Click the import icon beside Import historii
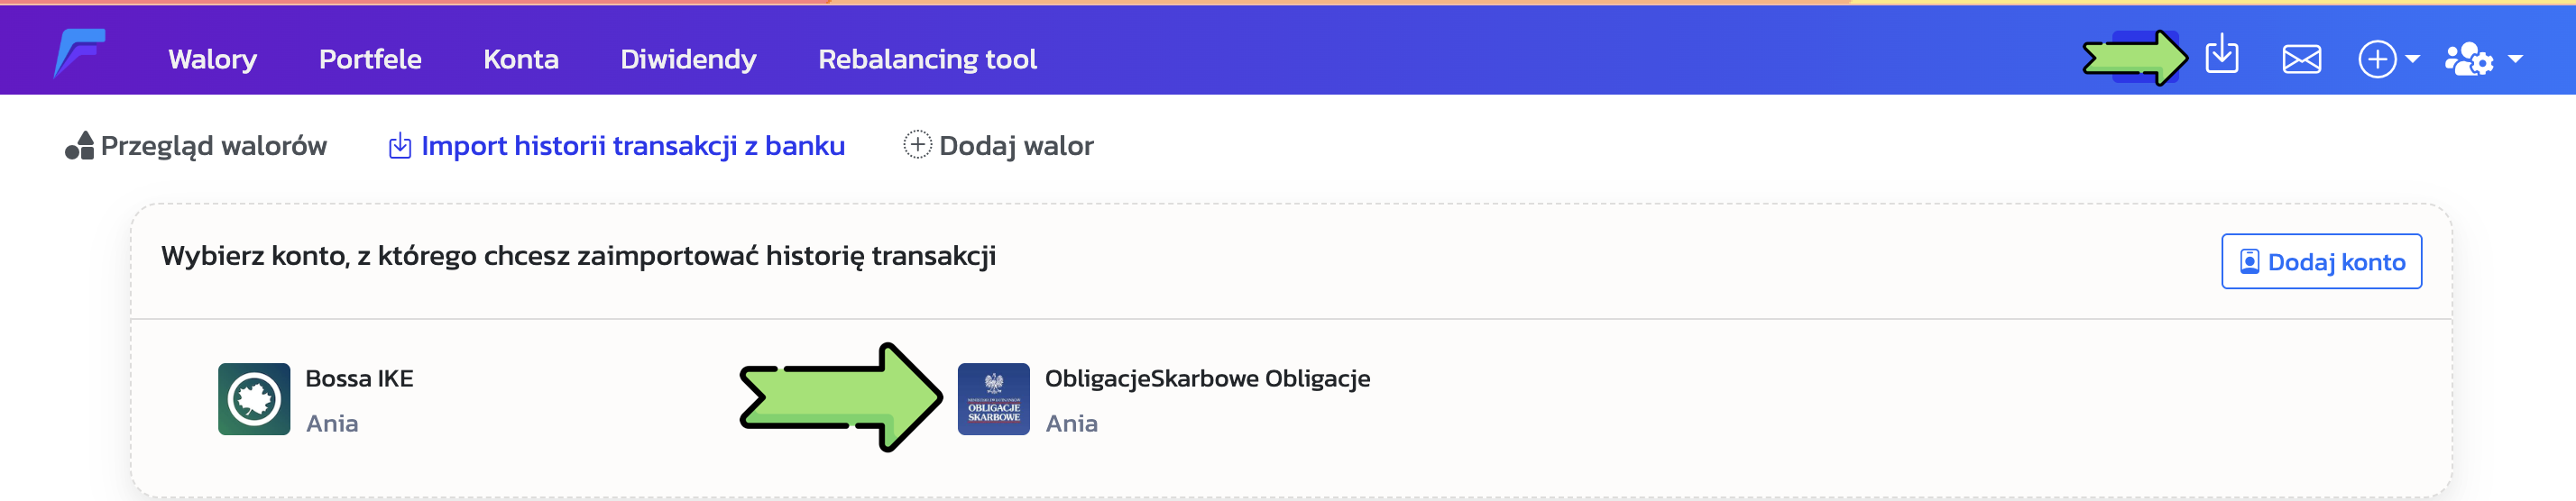The image size is (2576, 501). pos(399,146)
